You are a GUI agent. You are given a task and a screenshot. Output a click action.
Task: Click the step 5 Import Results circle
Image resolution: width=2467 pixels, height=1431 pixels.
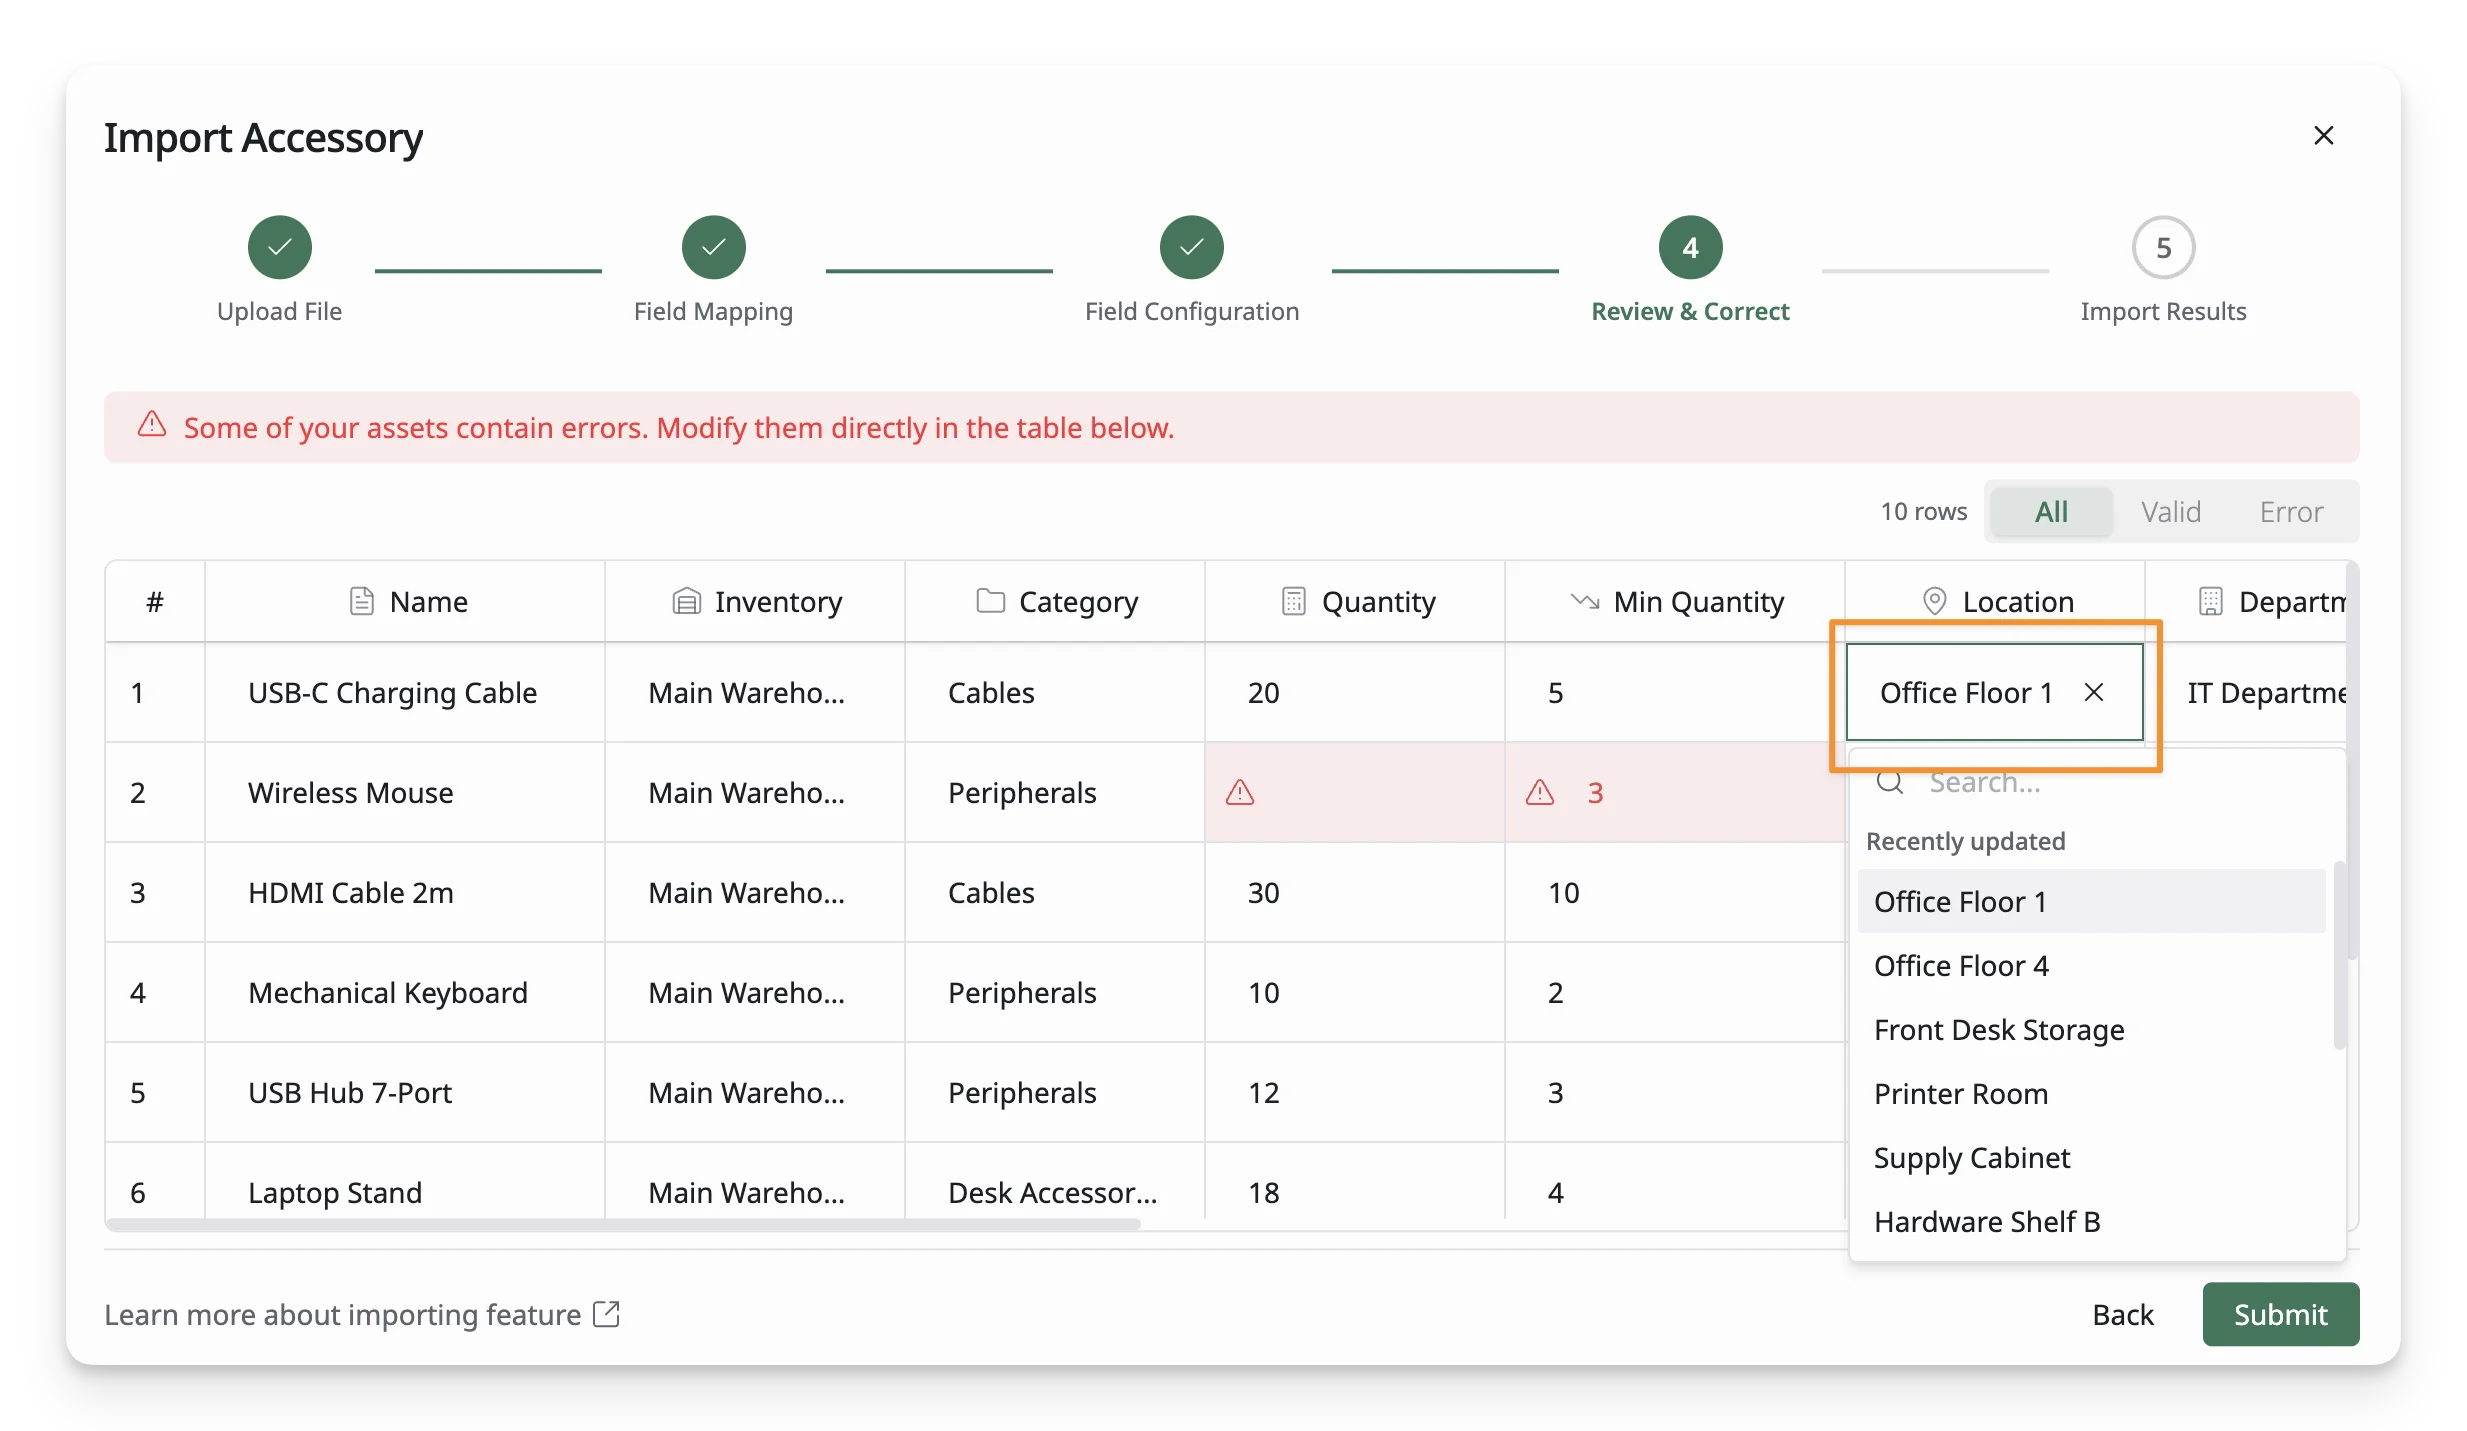[2163, 247]
